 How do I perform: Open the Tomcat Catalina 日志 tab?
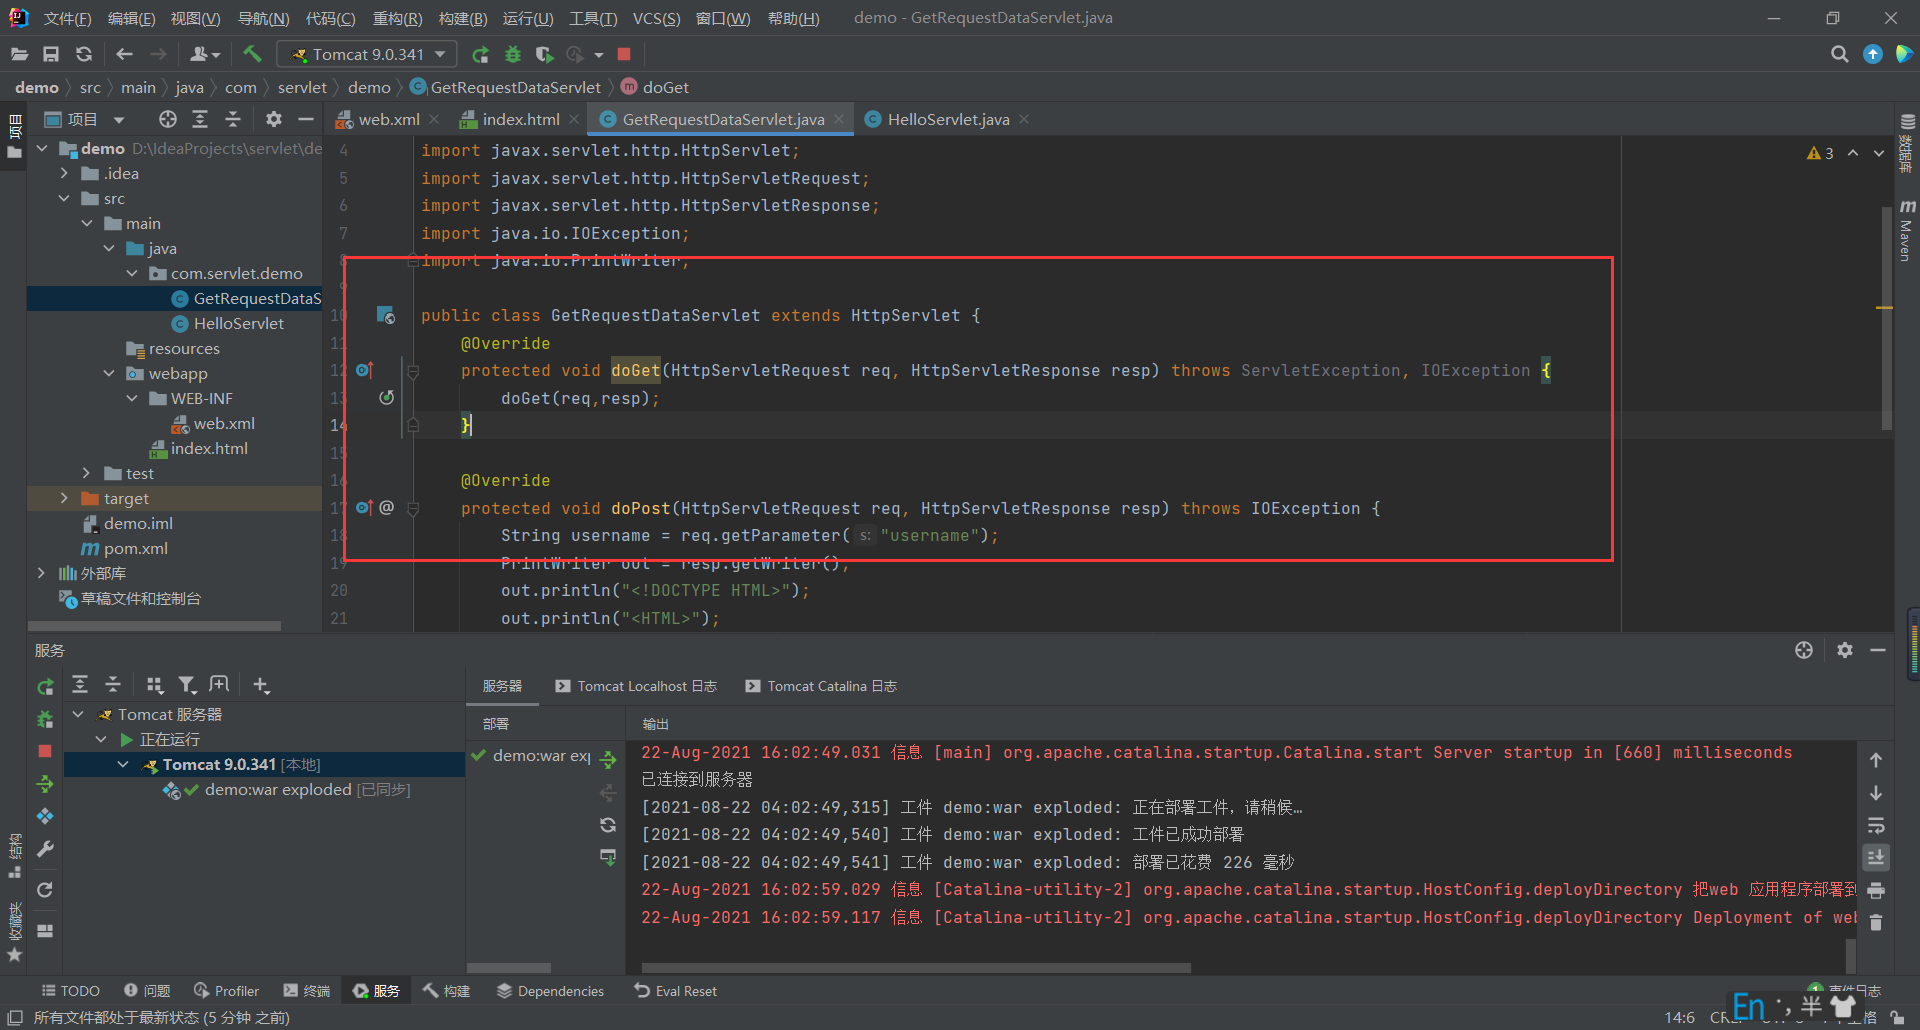coord(821,686)
